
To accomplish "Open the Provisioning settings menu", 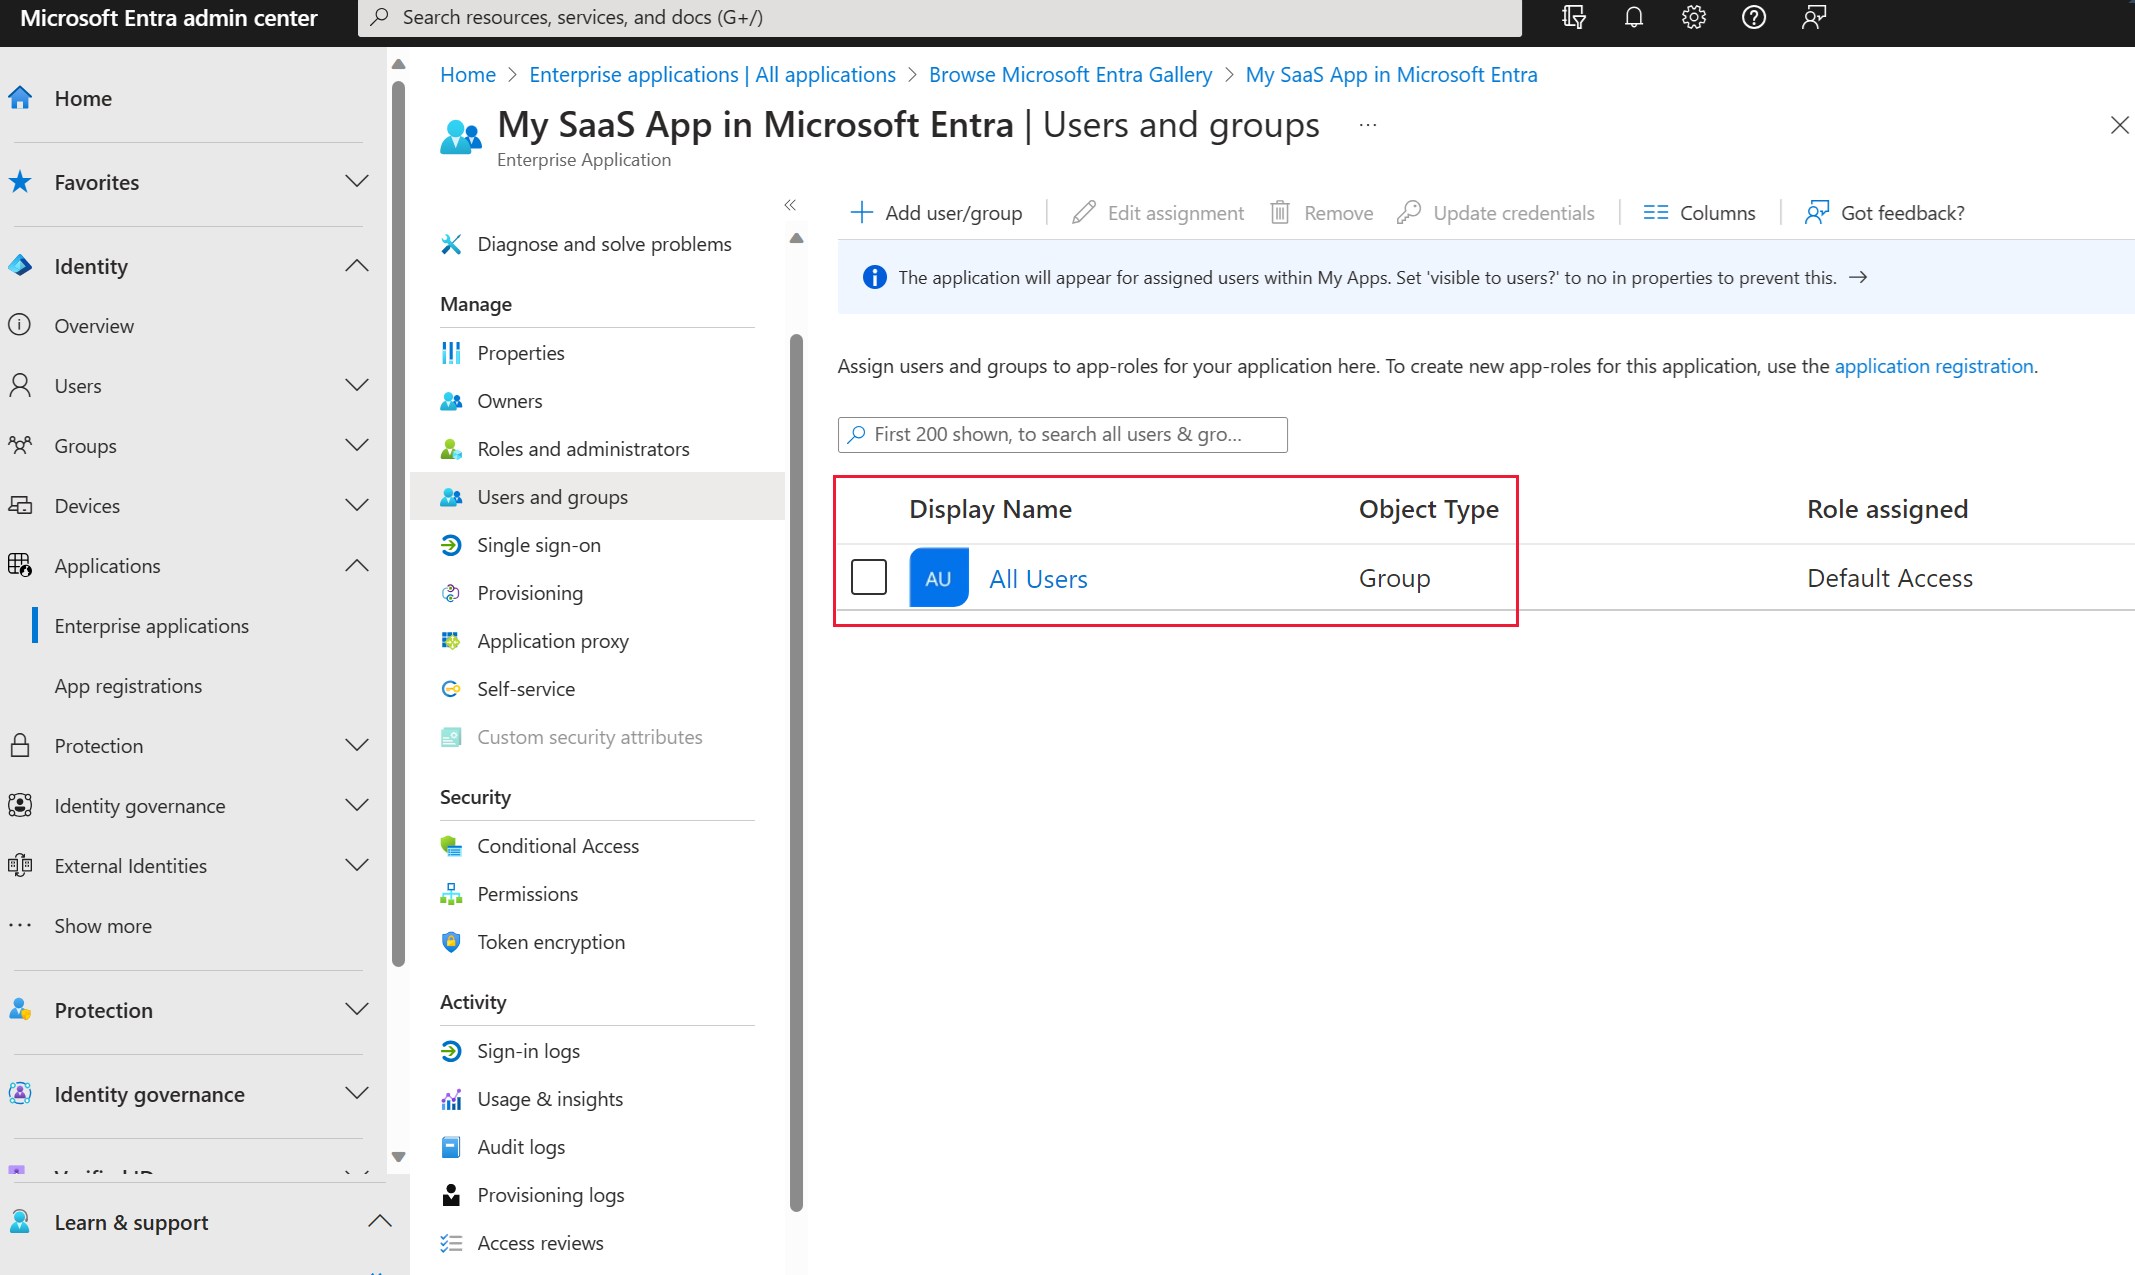I will [531, 592].
